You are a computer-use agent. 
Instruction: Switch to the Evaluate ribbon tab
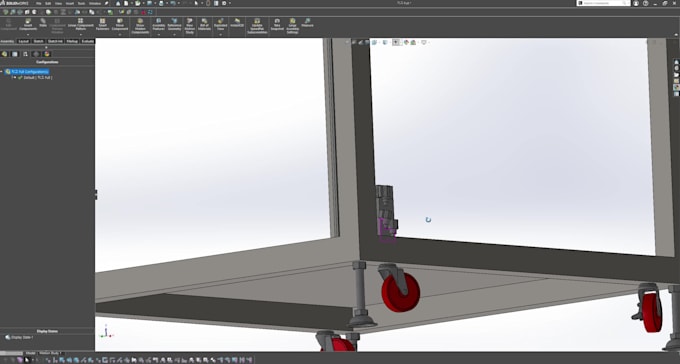click(88, 41)
